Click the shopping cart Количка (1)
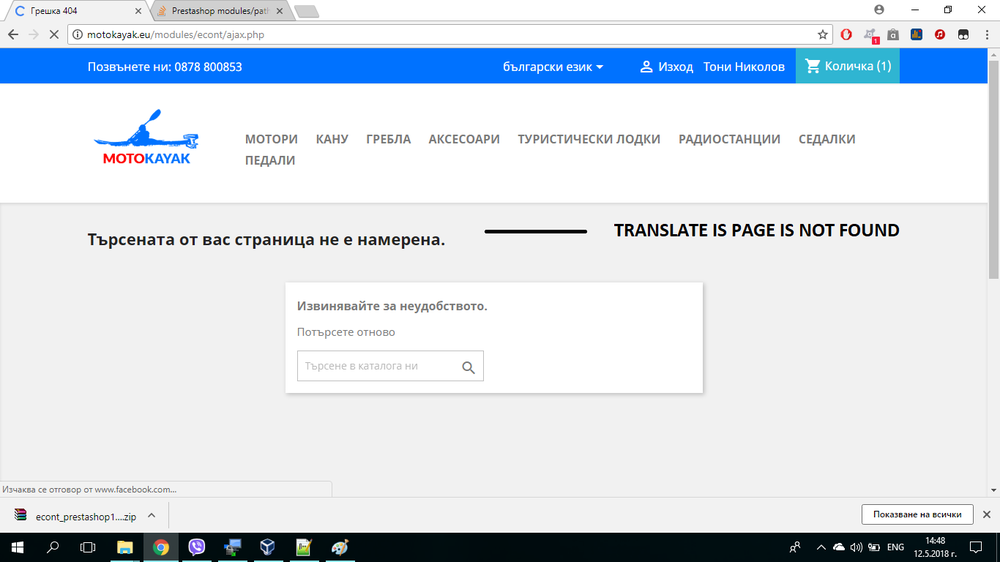Viewport: 1000px width, 562px height. click(x=848, y=66)
